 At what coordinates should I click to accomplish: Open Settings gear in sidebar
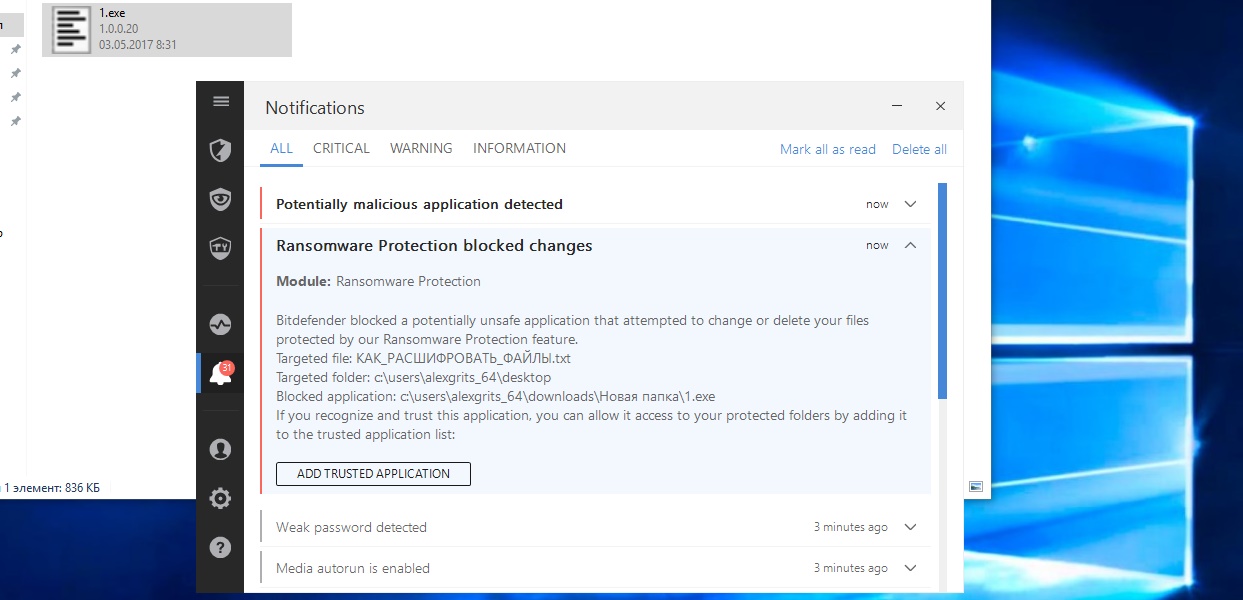click(220, 498)
